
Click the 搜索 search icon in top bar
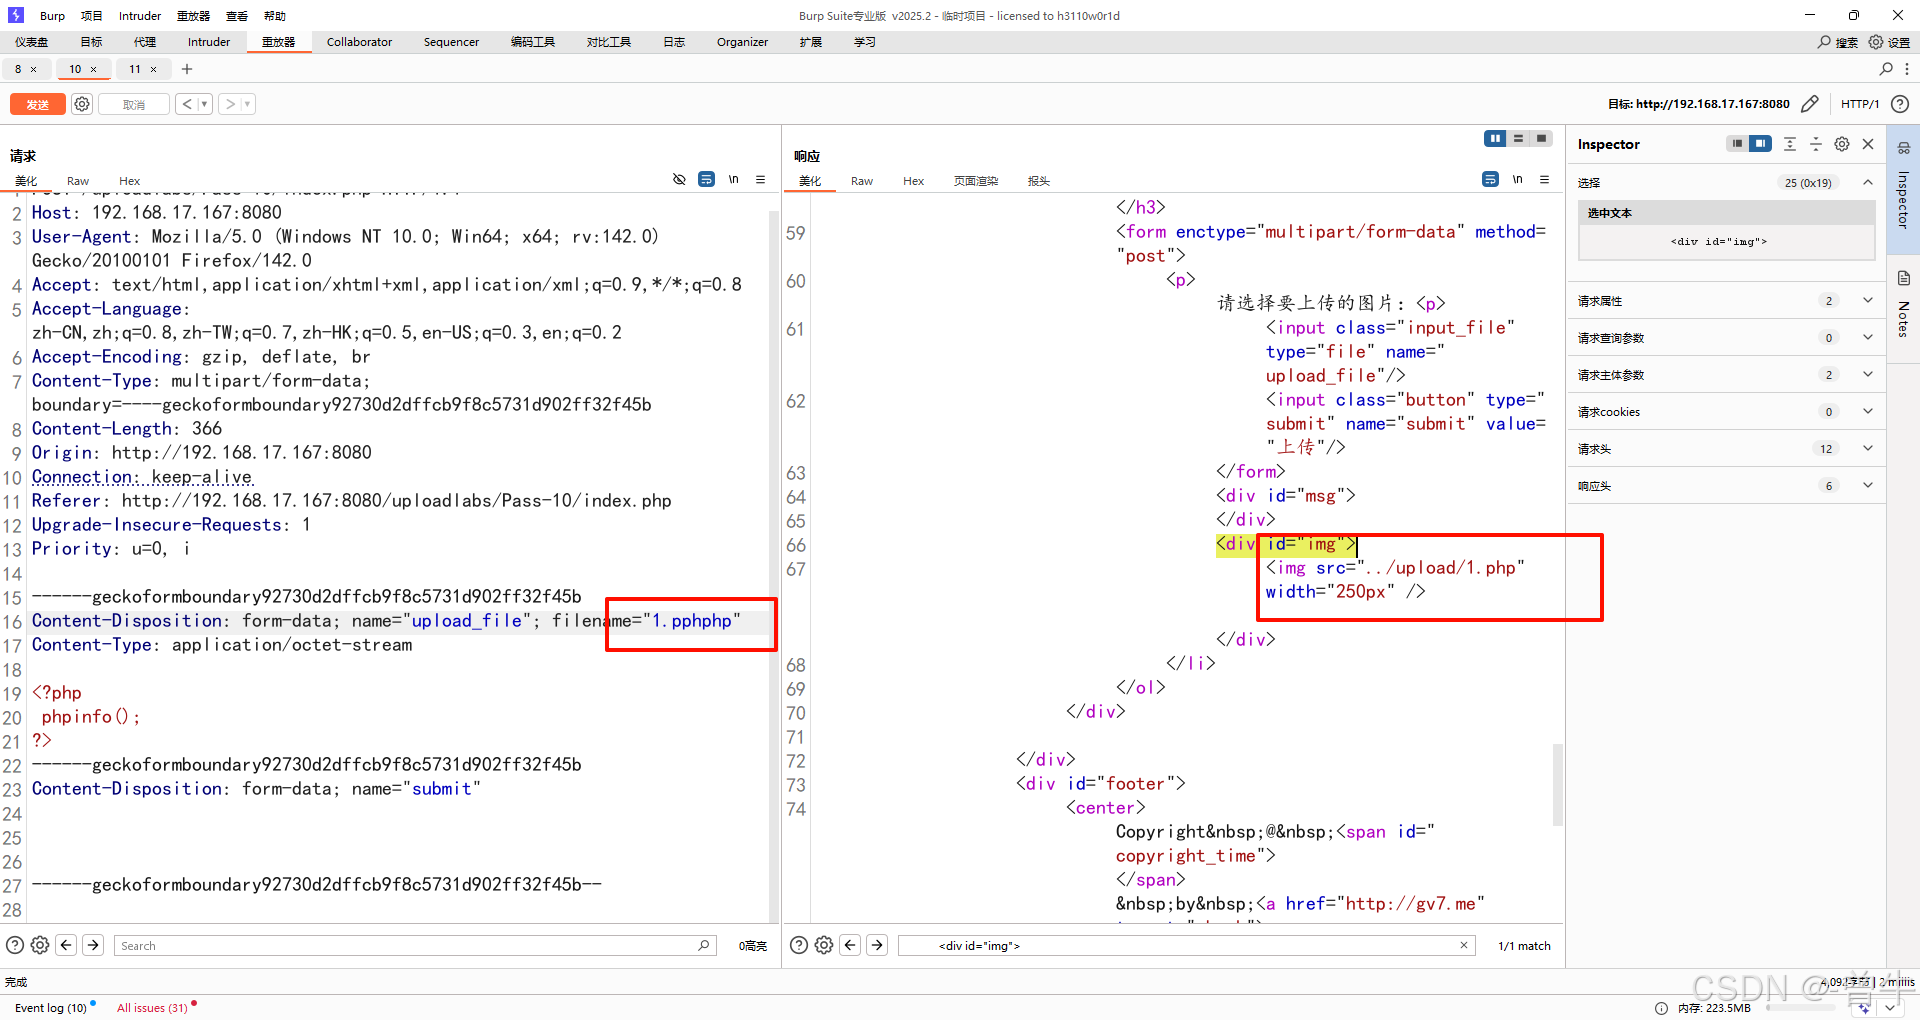pos(1838,42)
